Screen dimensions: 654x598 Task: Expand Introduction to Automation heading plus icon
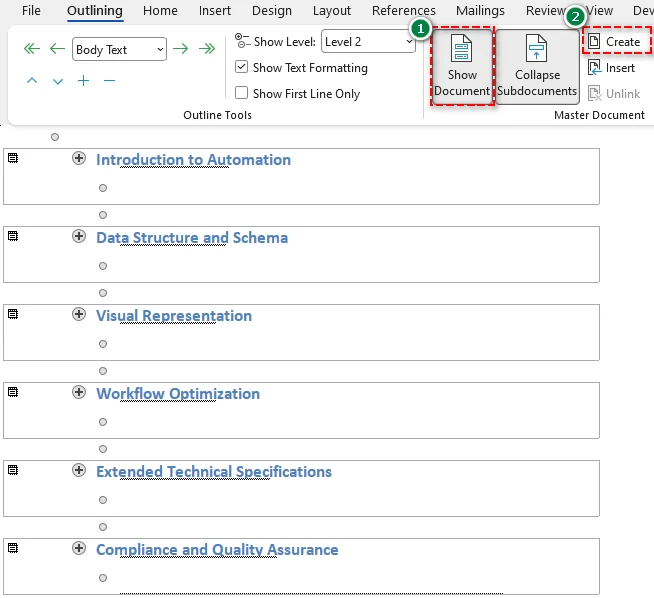click(x=79, y=158)
